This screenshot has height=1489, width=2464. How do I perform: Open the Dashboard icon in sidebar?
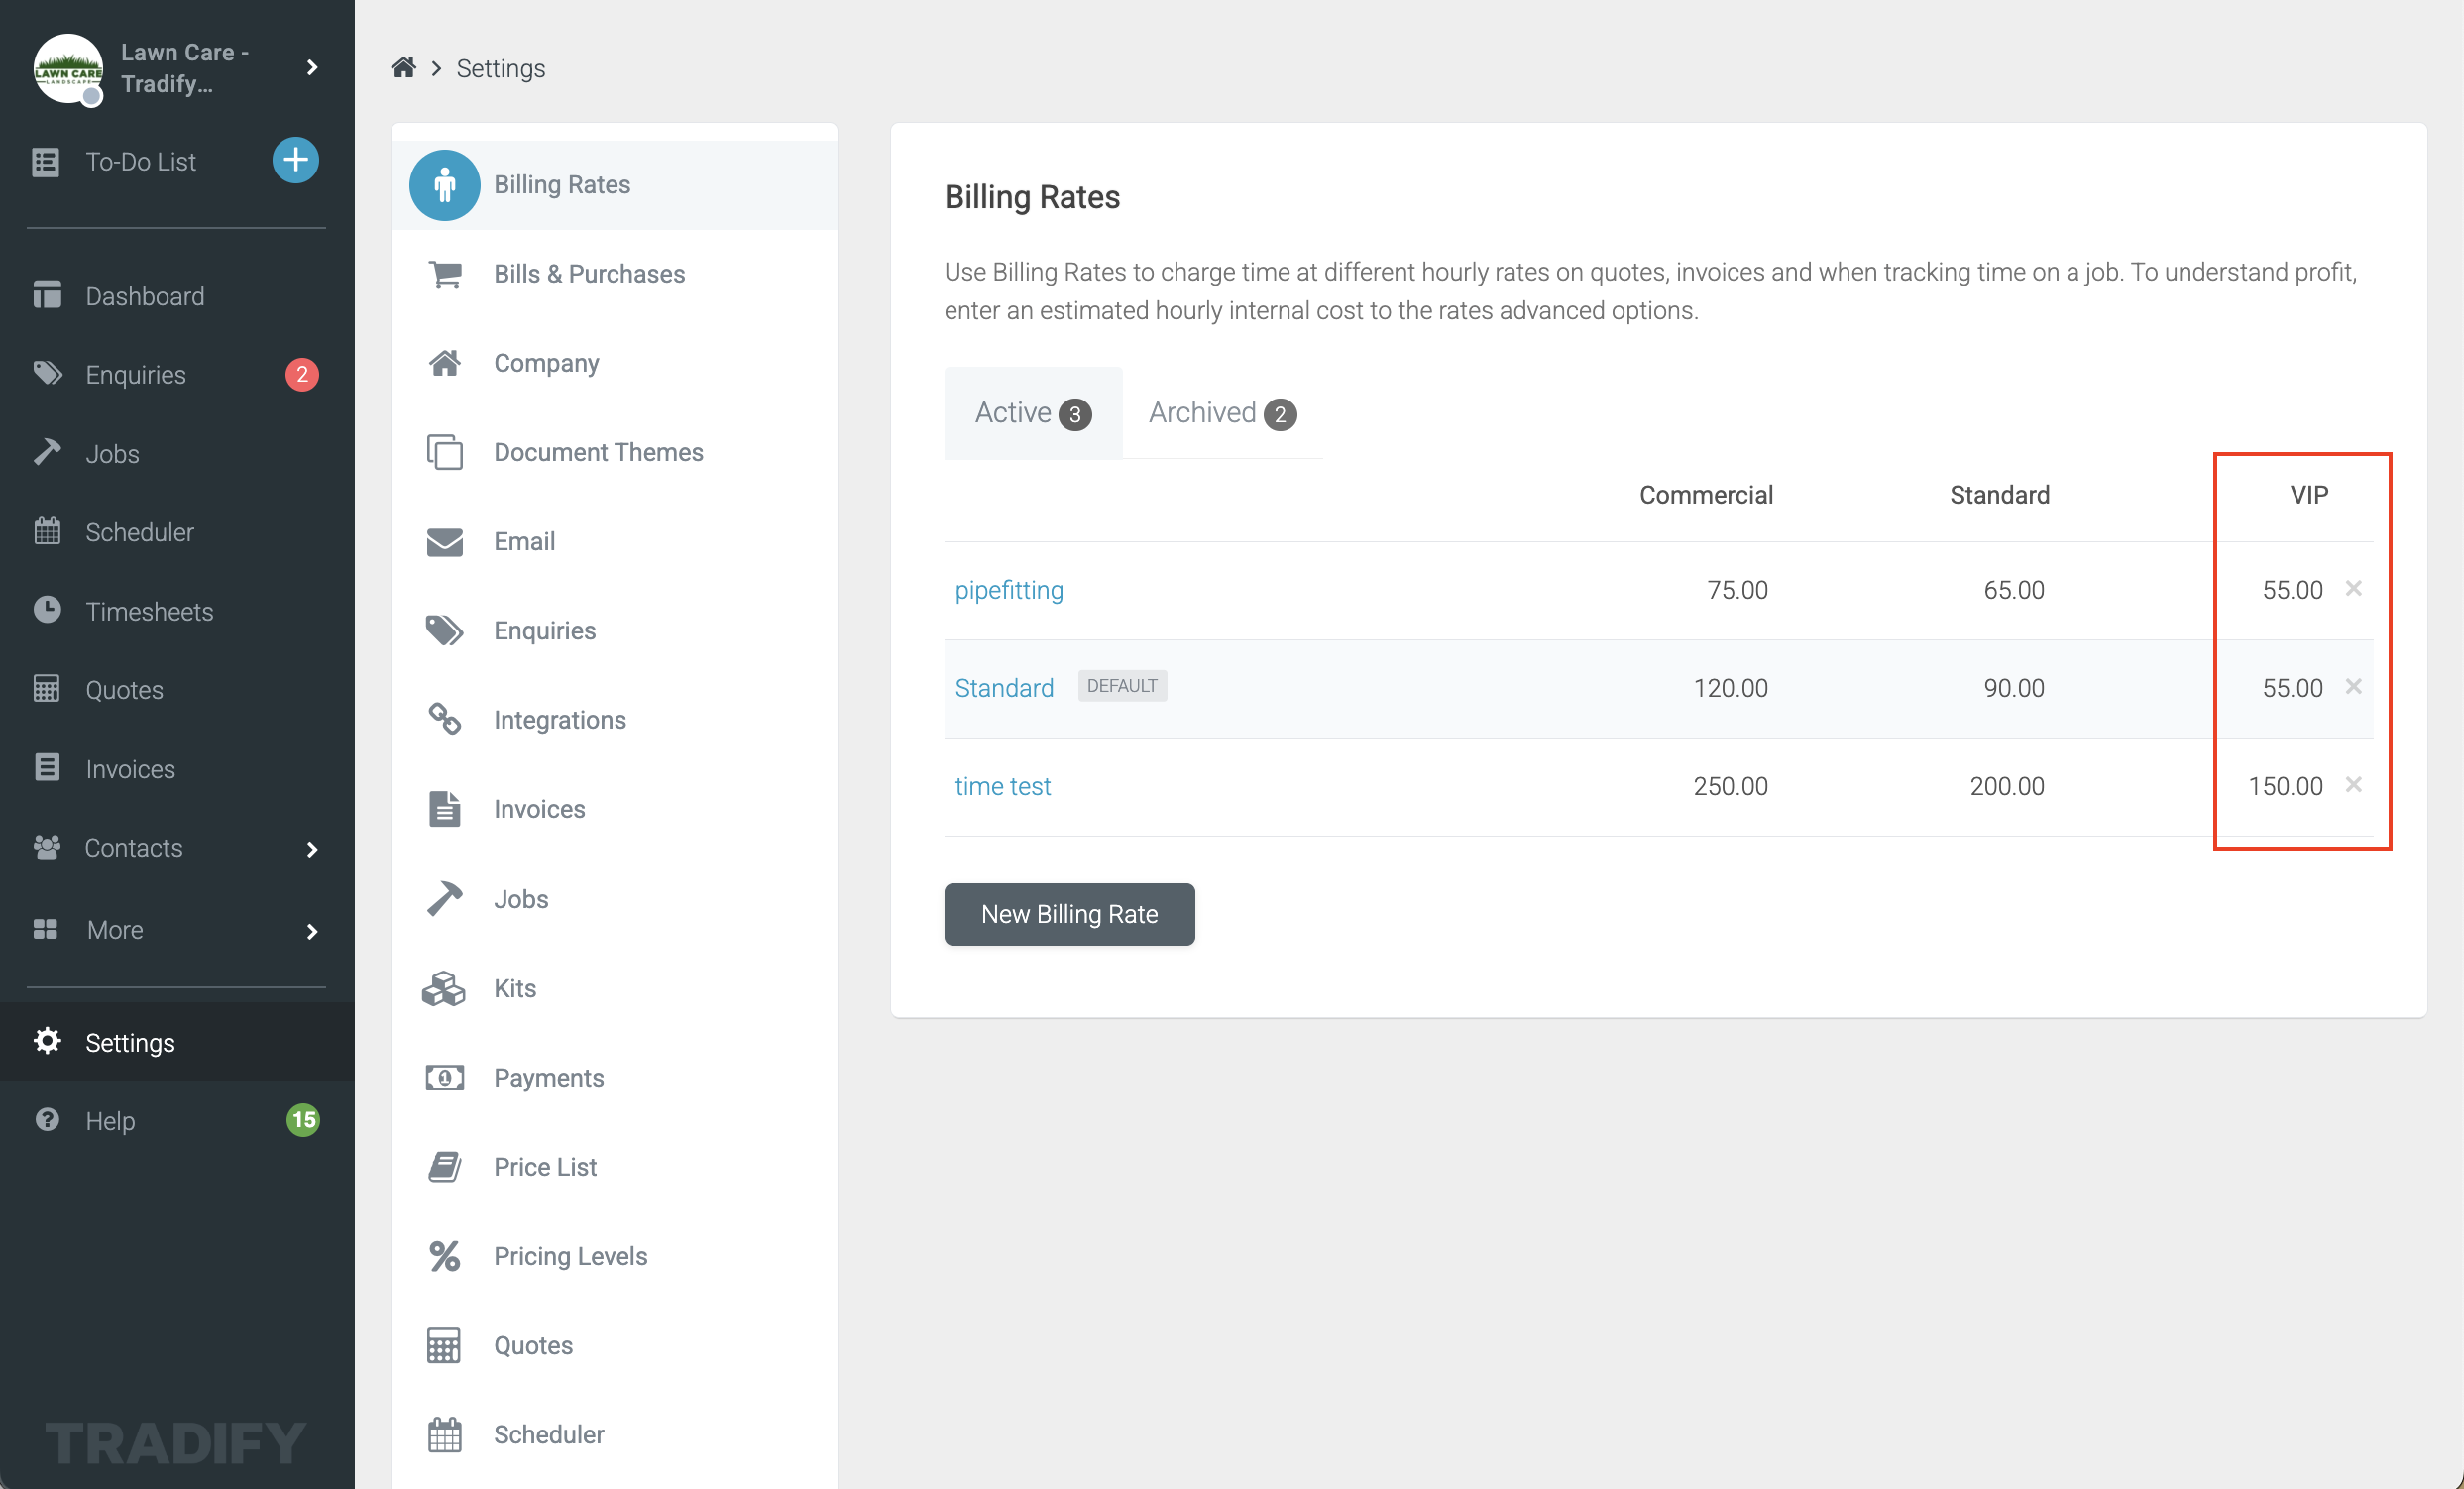(47, 295)
